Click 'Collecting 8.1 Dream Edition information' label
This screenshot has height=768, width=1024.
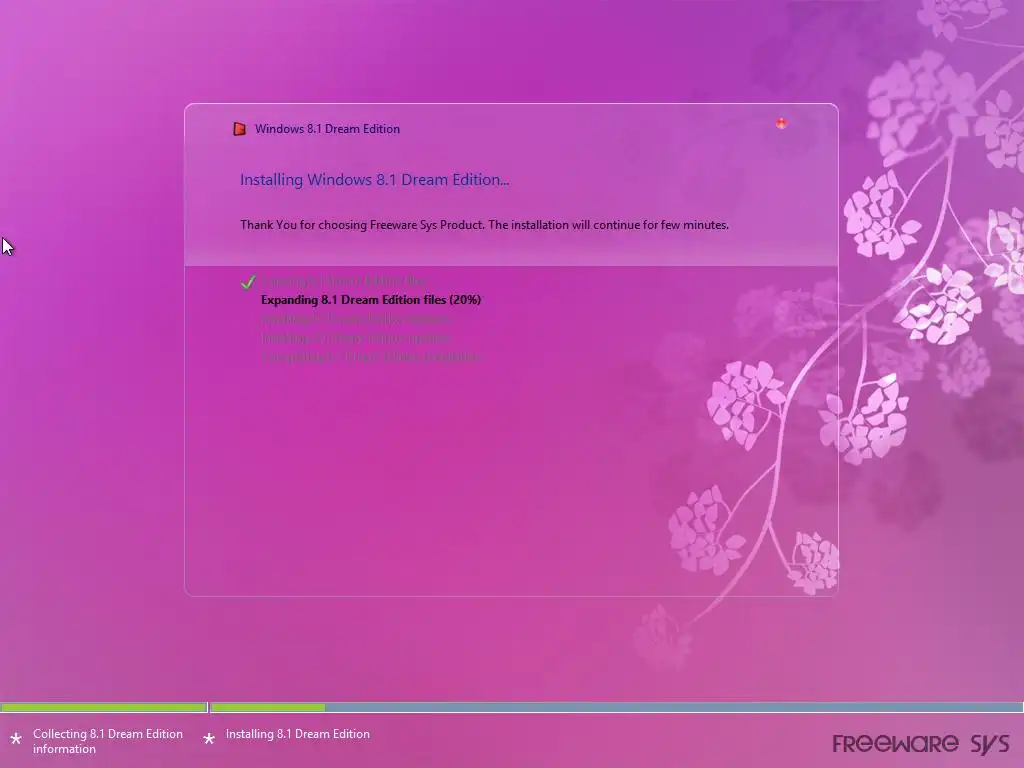(108, 741)
